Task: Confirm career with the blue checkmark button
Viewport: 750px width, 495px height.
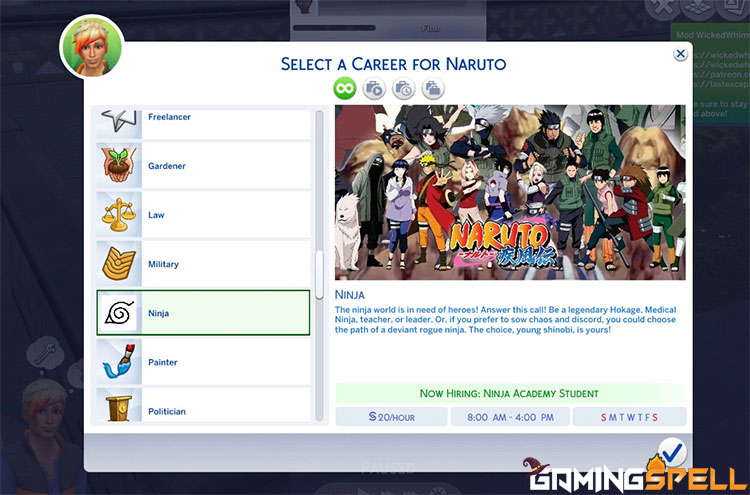Action: pyautogui.click(x=672, y=452)
